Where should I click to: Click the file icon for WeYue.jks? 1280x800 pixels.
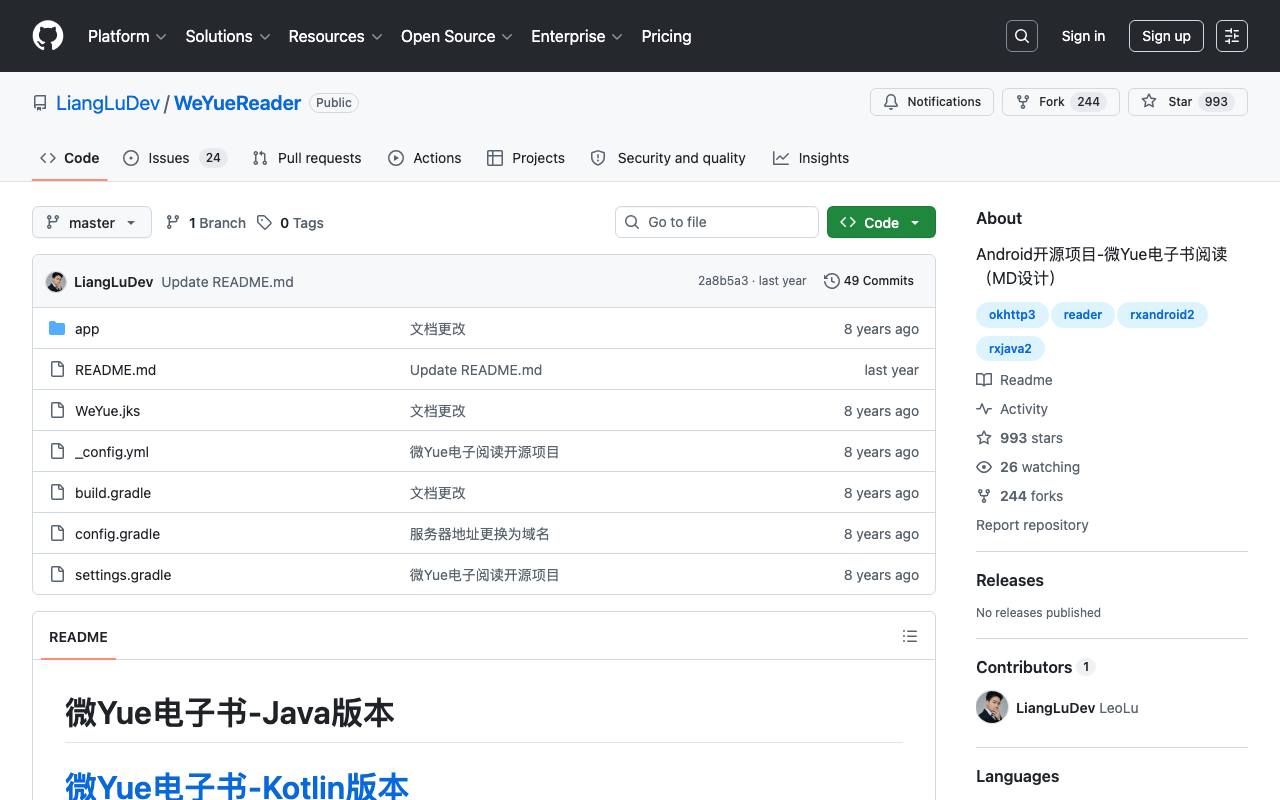pos(57,410)
